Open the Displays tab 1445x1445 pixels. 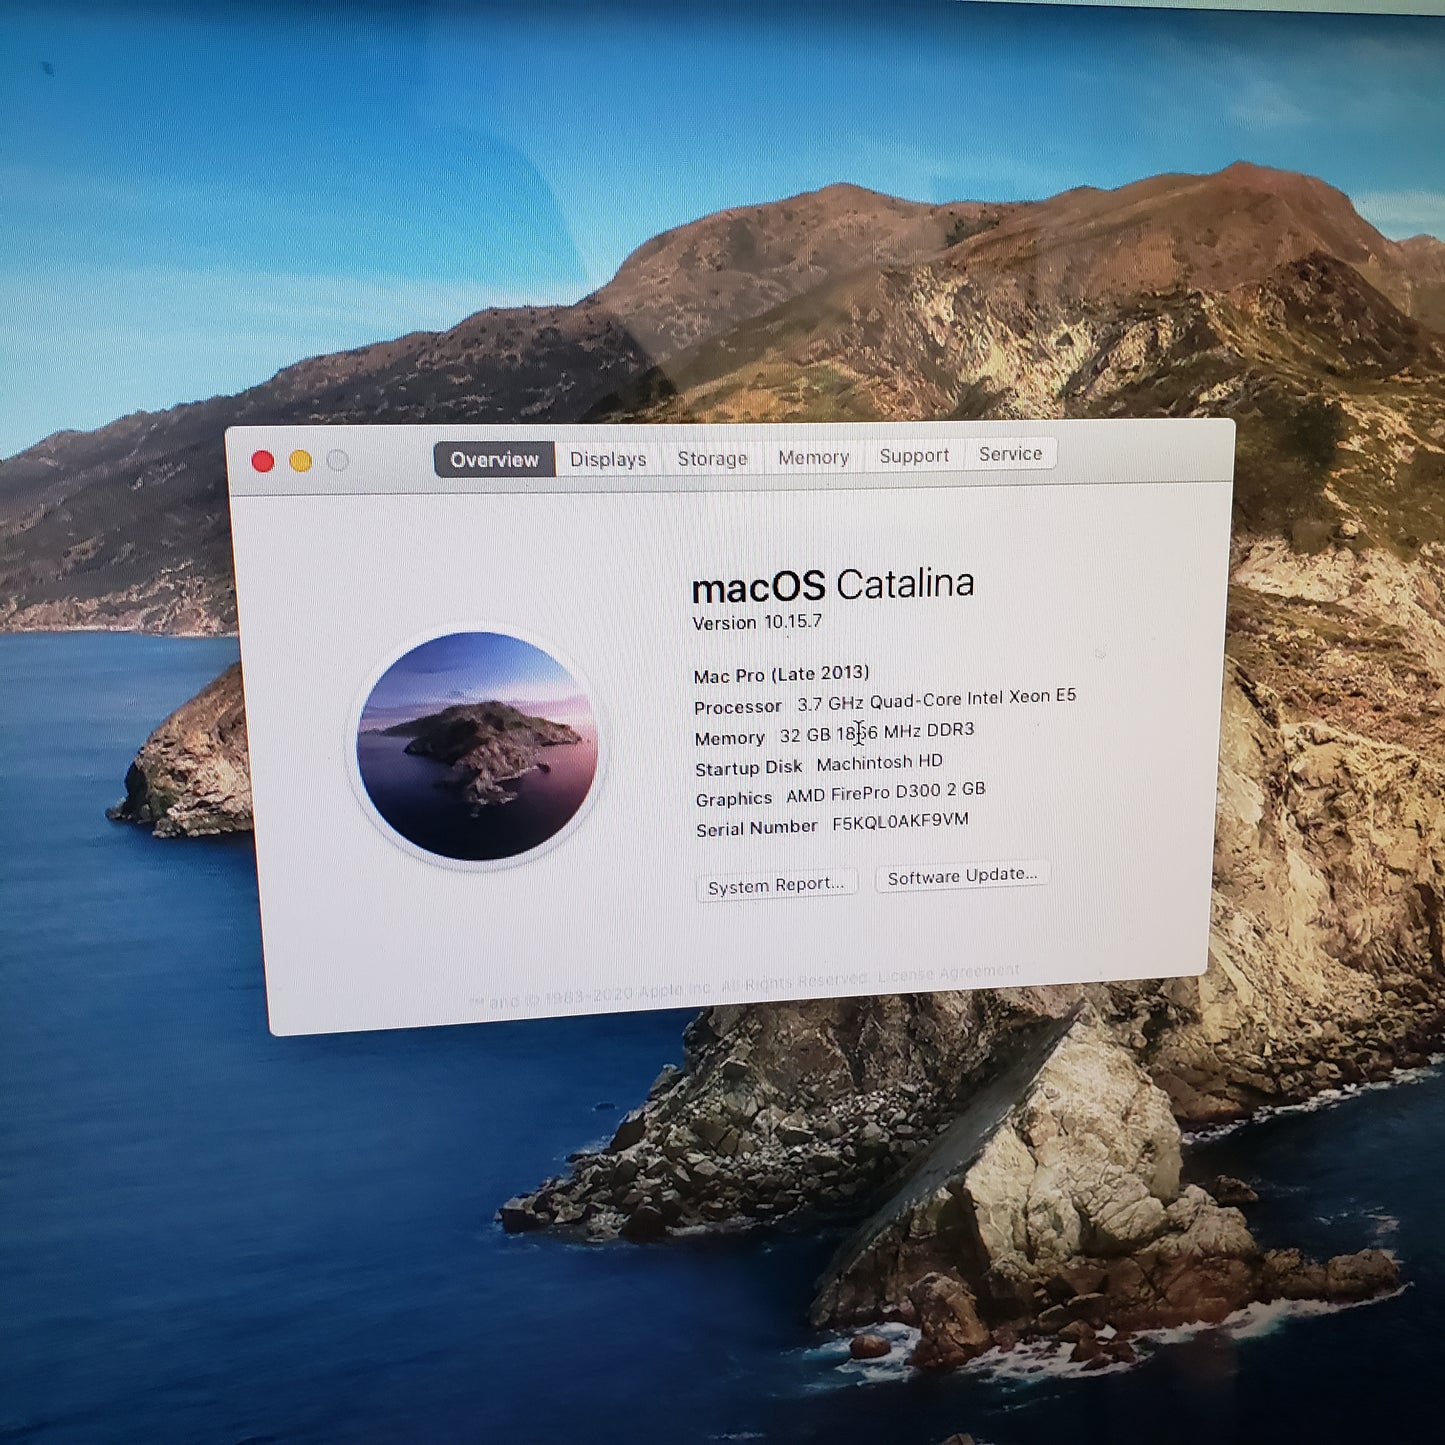coord(608,459)
